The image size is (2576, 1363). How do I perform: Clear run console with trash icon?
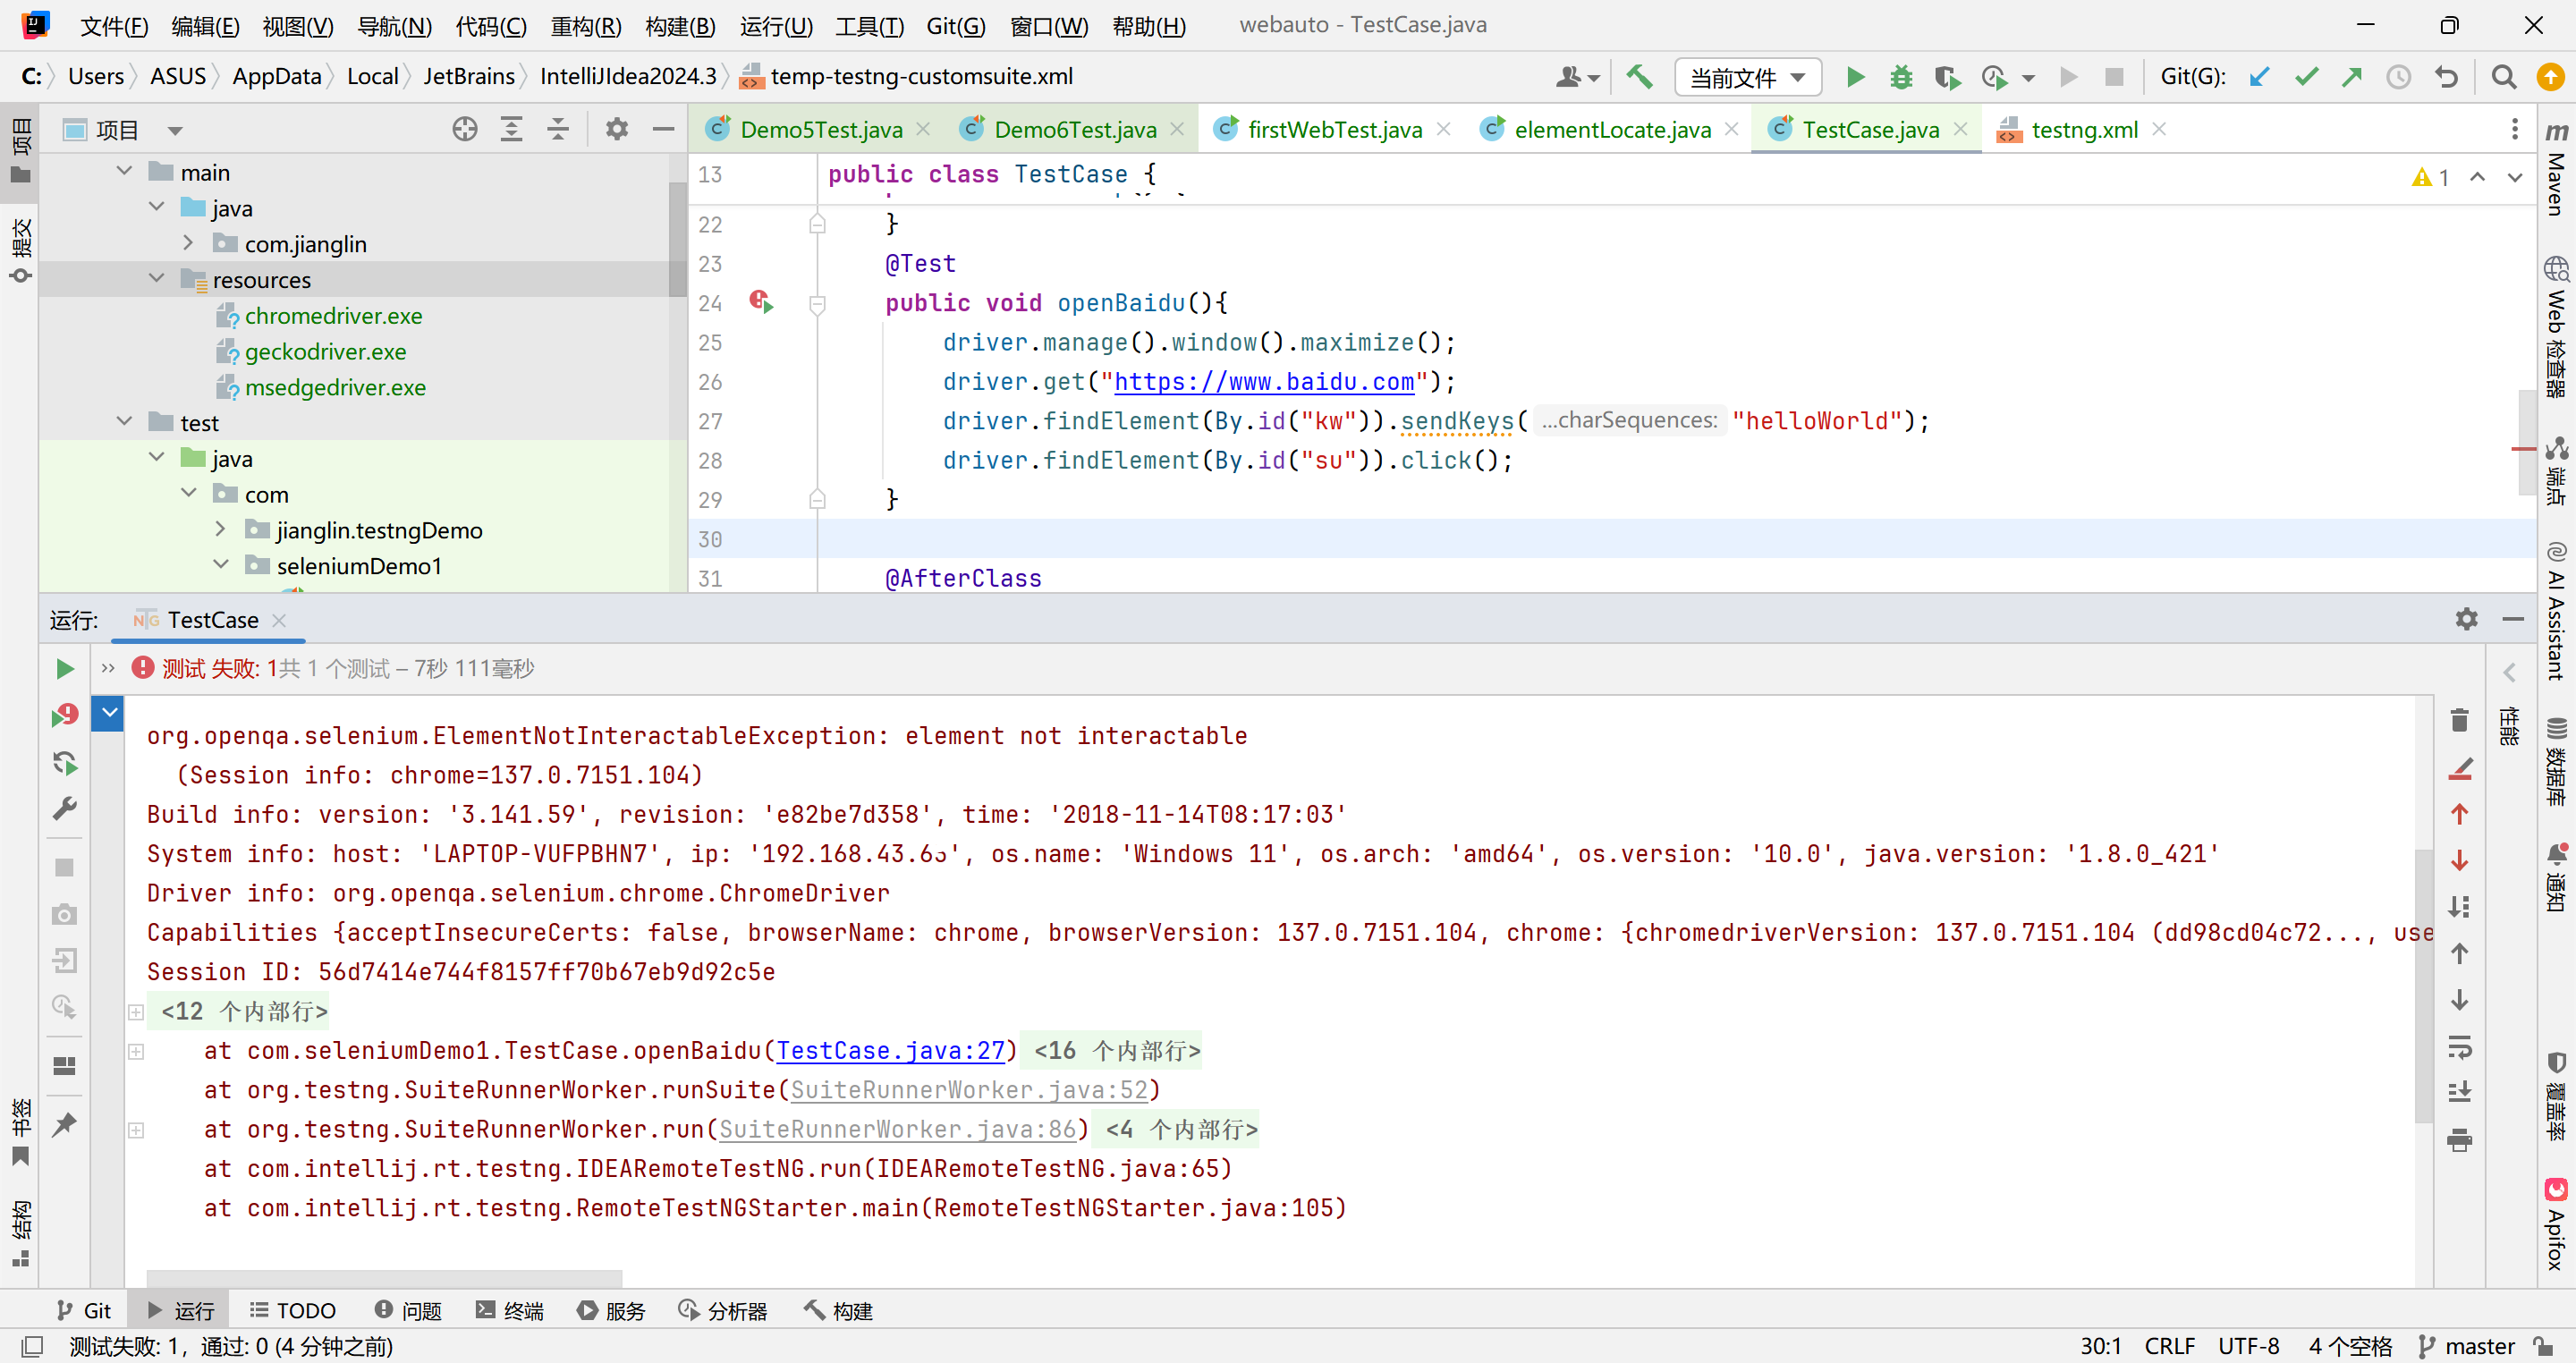point(2459,720)
